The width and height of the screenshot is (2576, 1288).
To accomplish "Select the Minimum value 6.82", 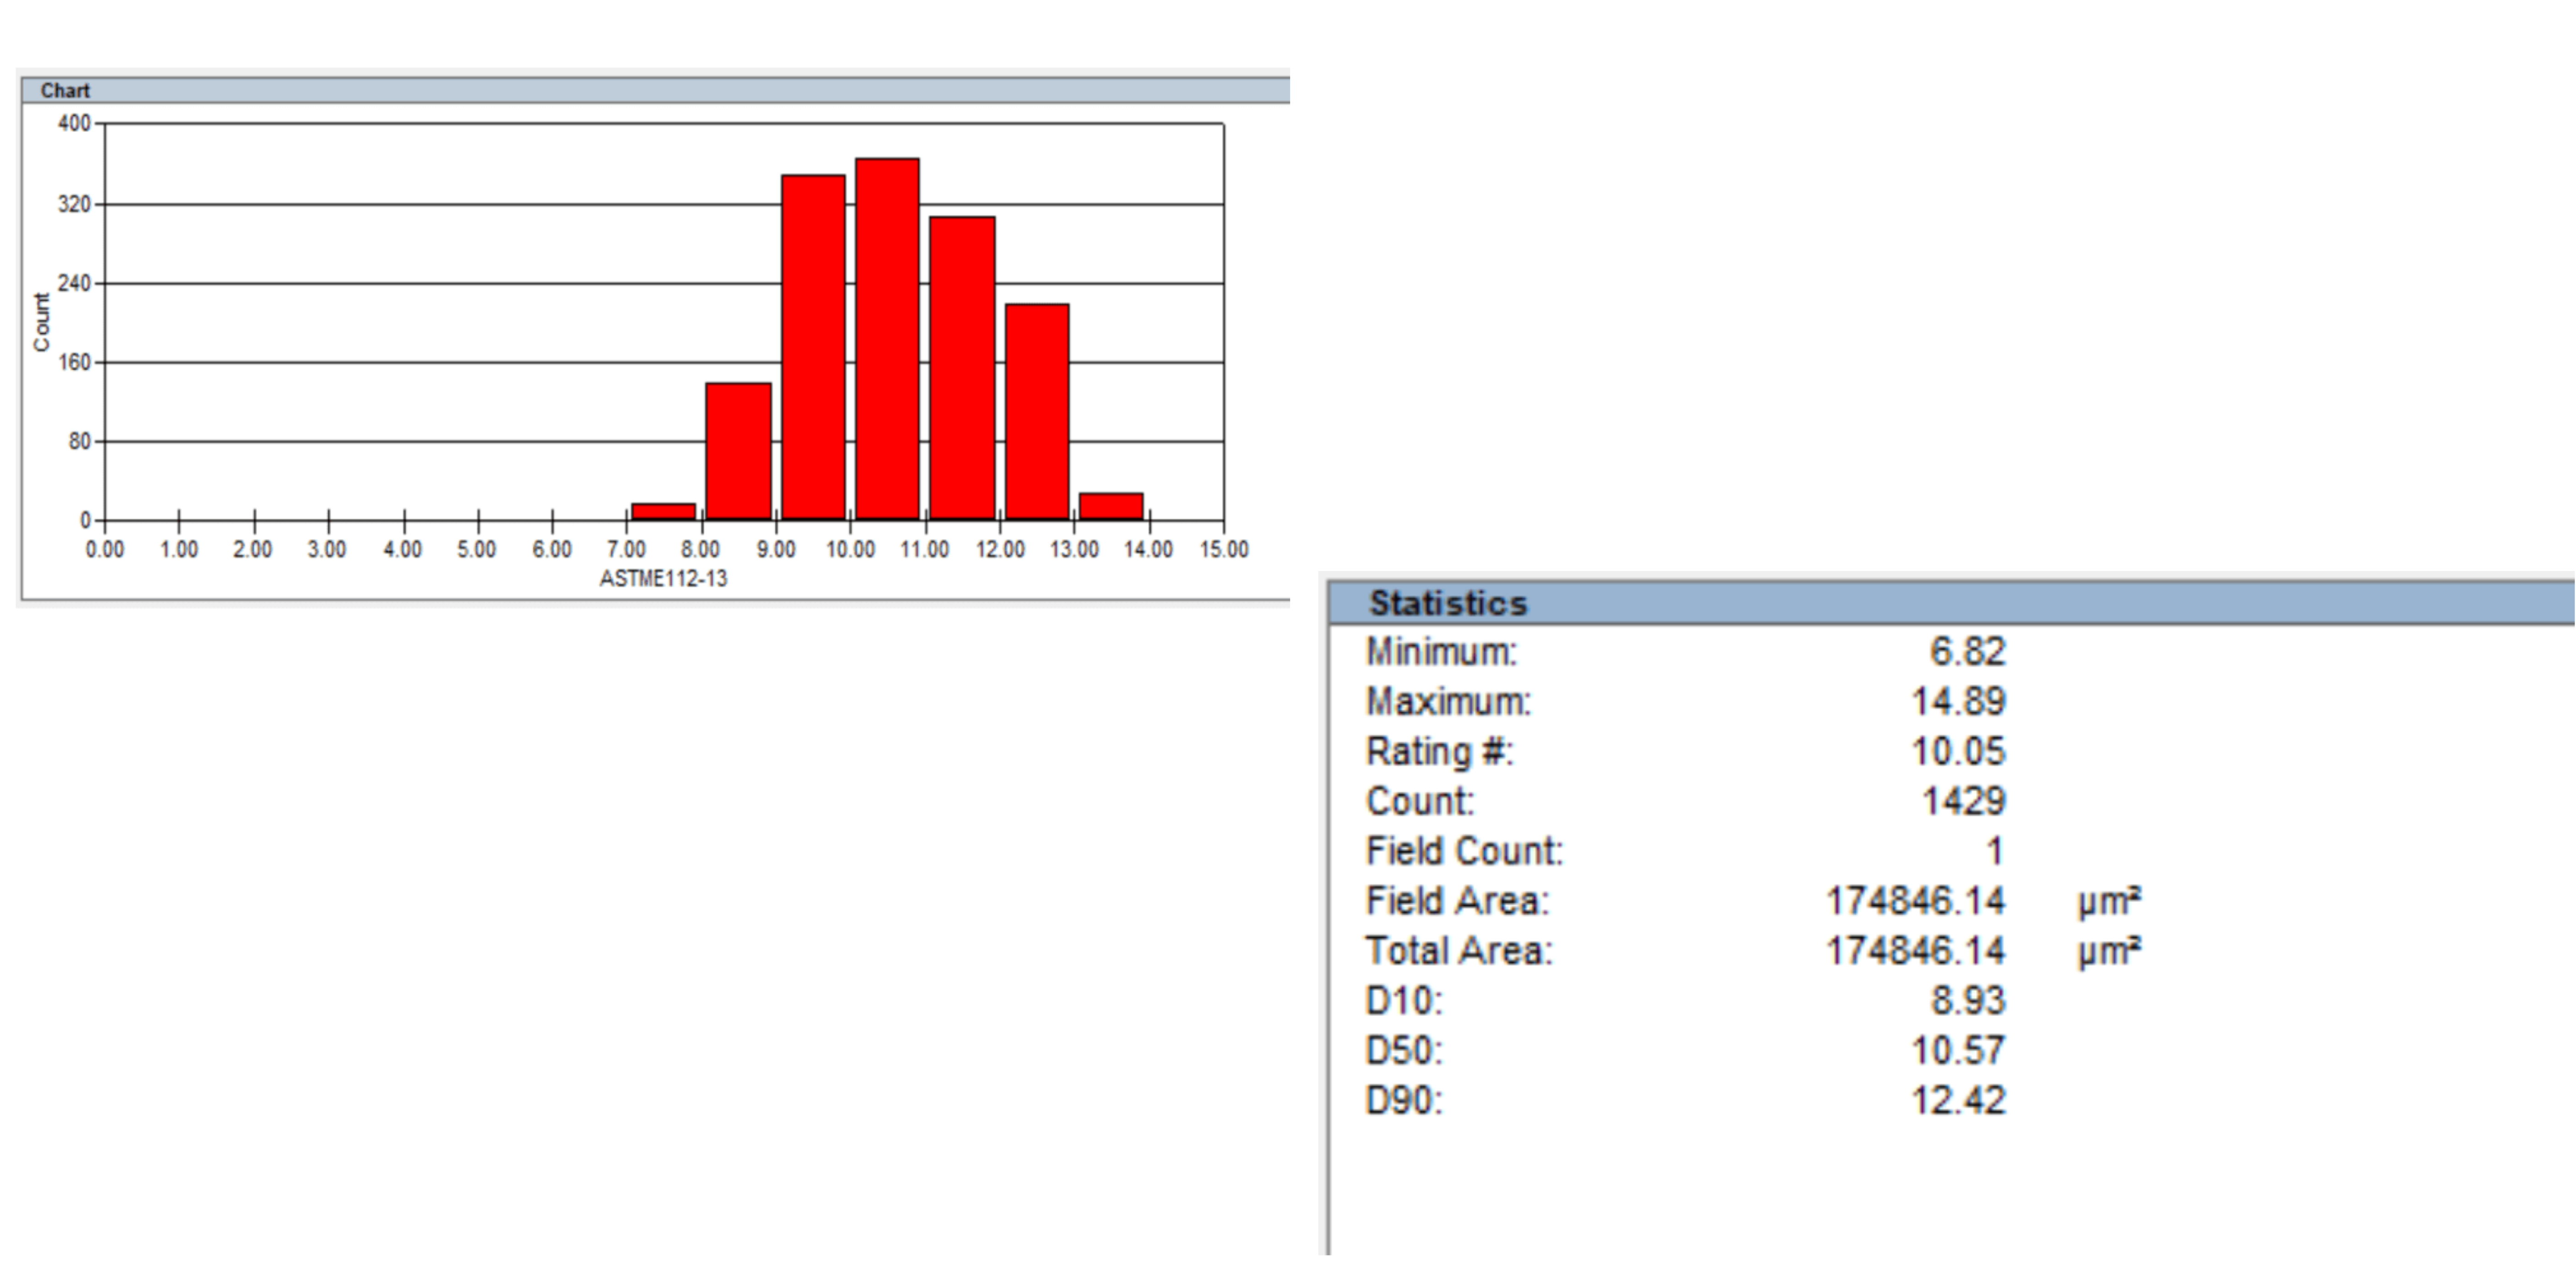I will click(1968, 652).
